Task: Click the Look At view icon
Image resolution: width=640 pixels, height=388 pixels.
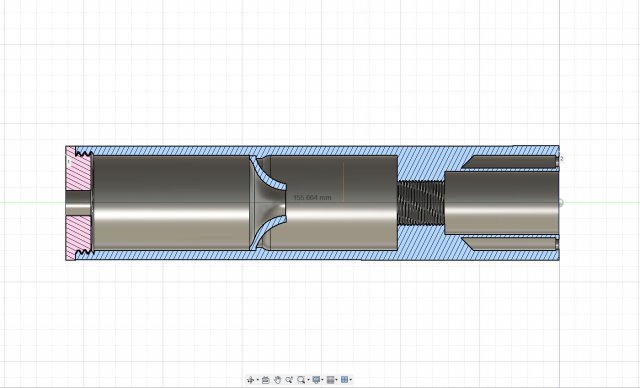Action: coord(266,380)
